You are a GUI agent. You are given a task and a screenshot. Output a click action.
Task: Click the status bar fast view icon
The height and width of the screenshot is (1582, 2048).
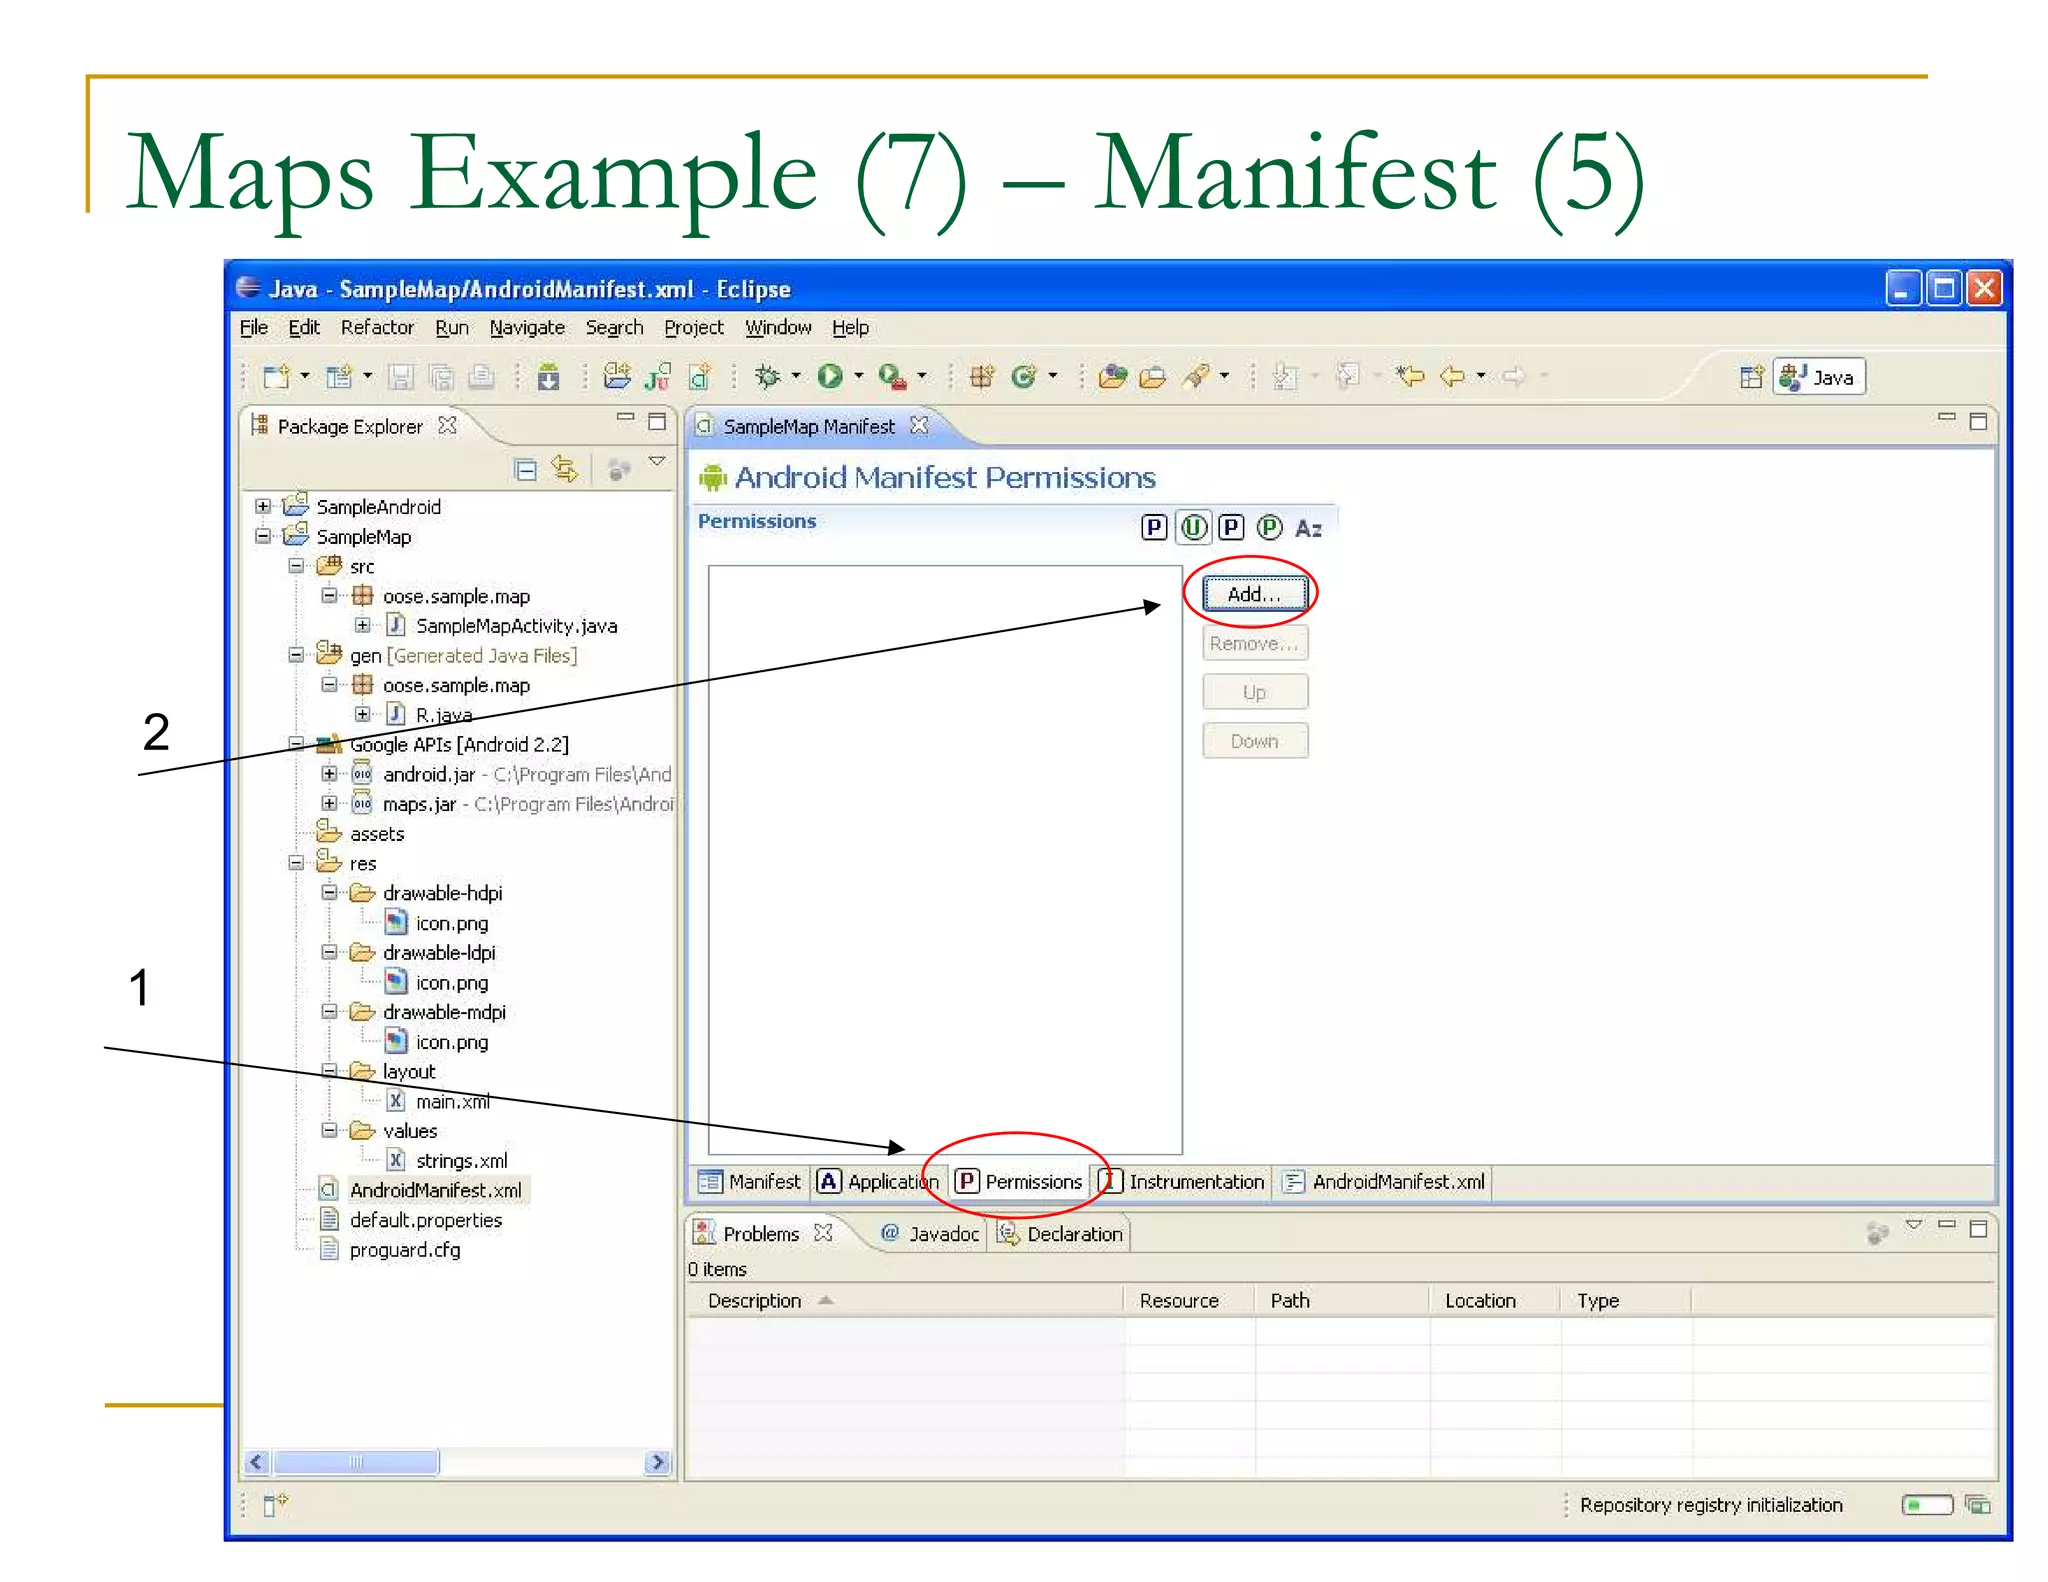[x=276, y=1503]
